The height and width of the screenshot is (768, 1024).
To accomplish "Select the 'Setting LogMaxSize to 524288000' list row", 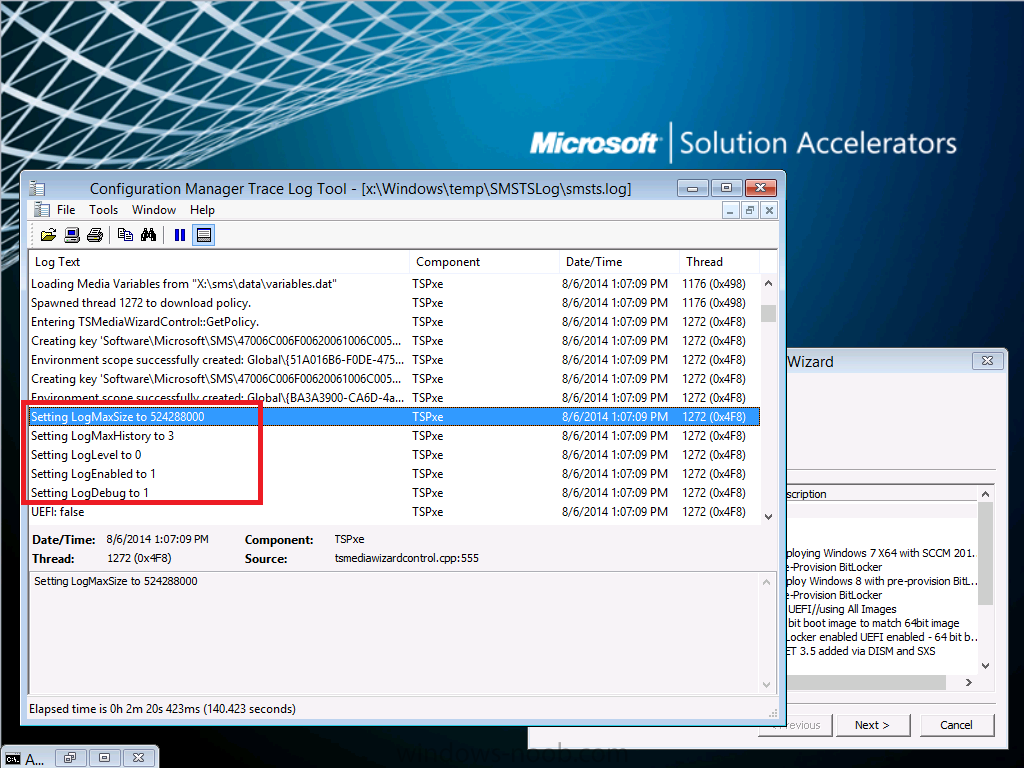I will 394,417.
